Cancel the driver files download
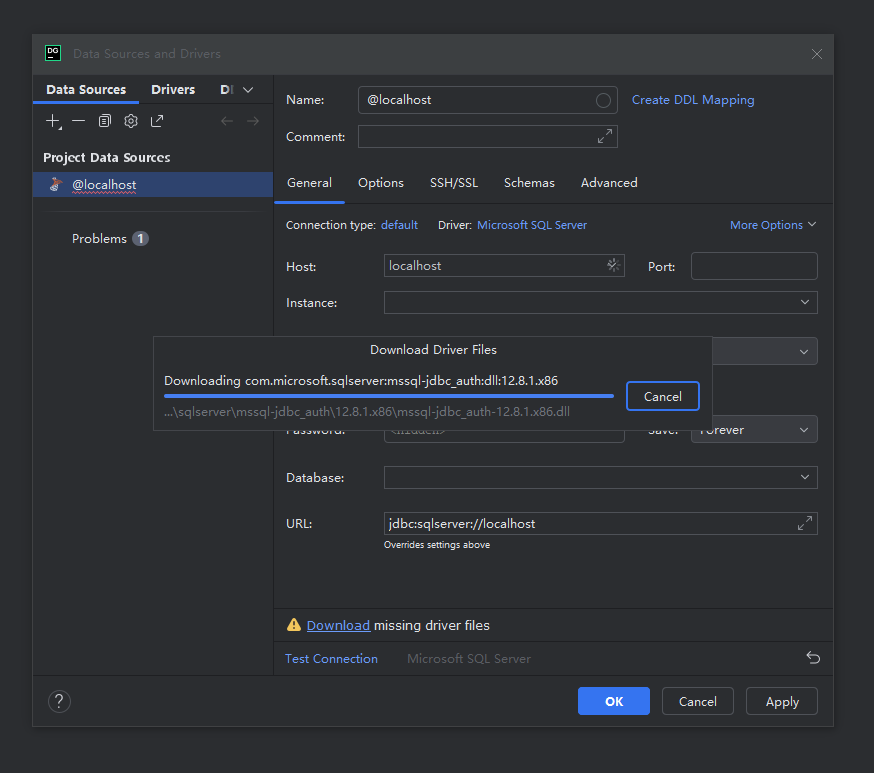 662,396
